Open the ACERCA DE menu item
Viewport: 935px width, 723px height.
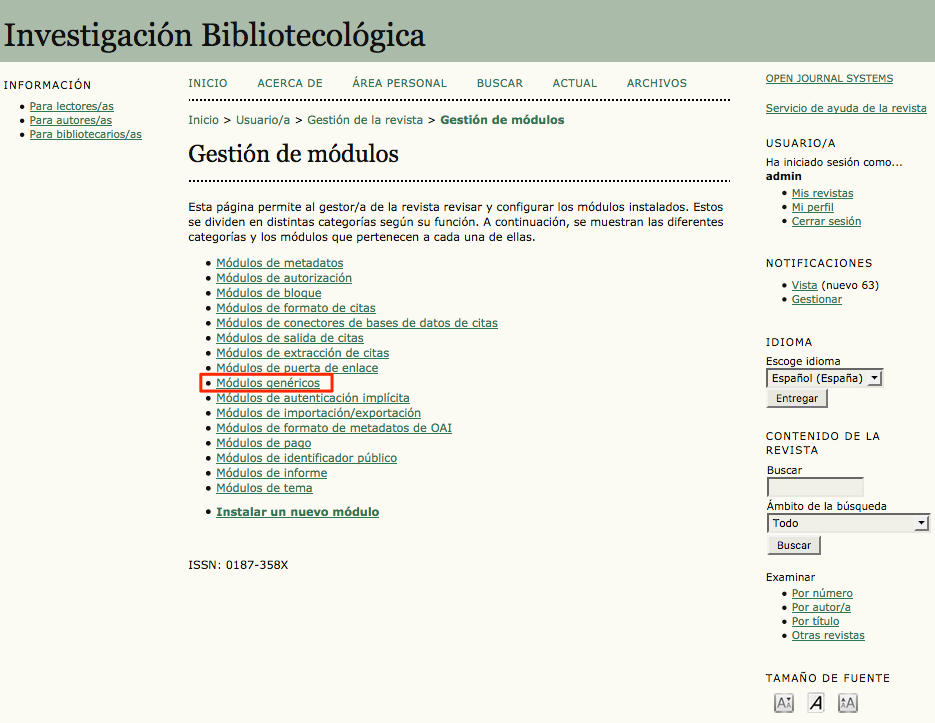[290, 83]
